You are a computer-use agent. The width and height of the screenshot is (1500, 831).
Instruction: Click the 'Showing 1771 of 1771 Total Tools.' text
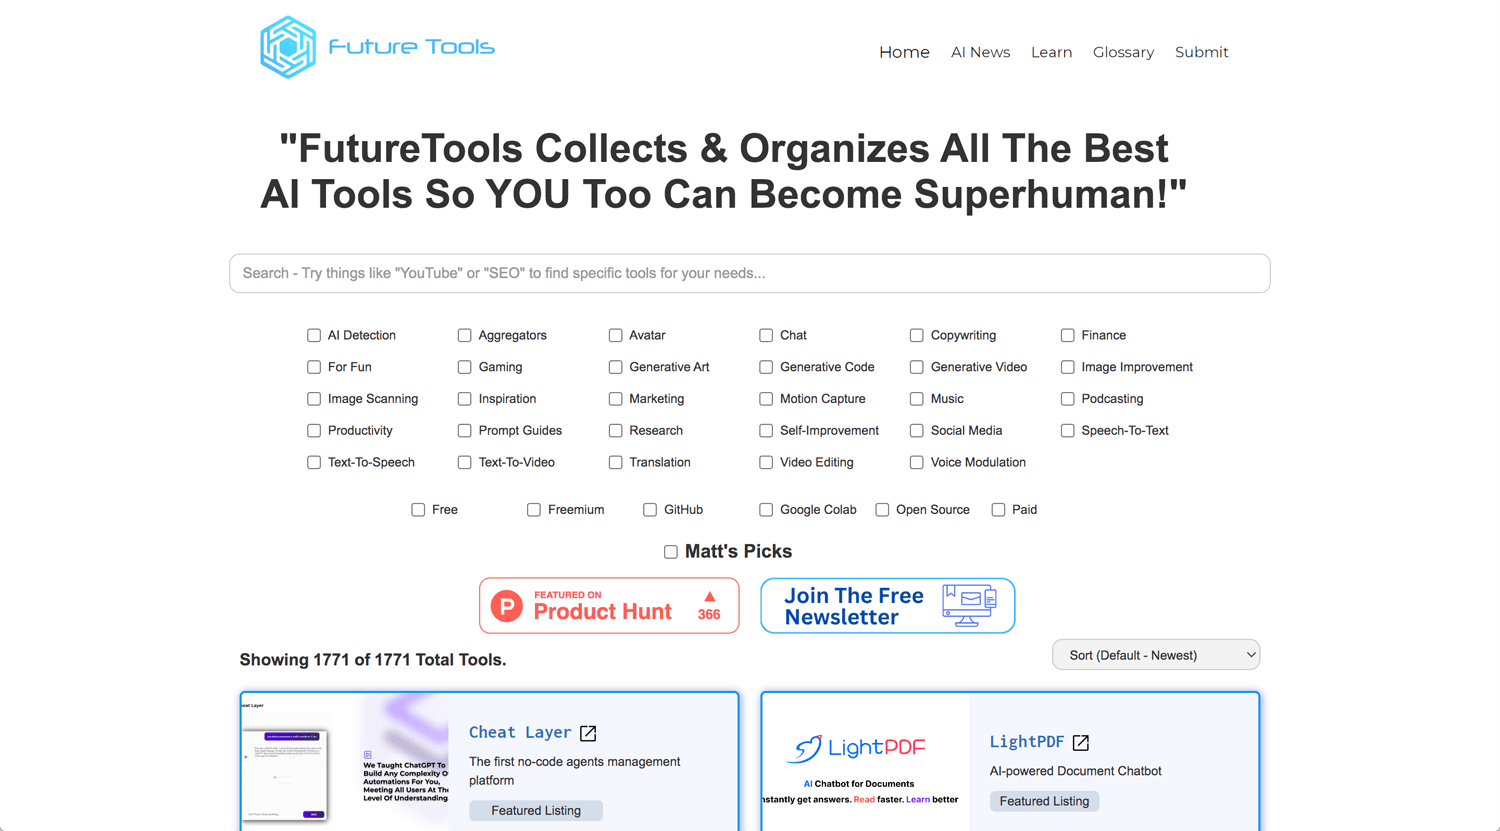click(x=373, y=660)
